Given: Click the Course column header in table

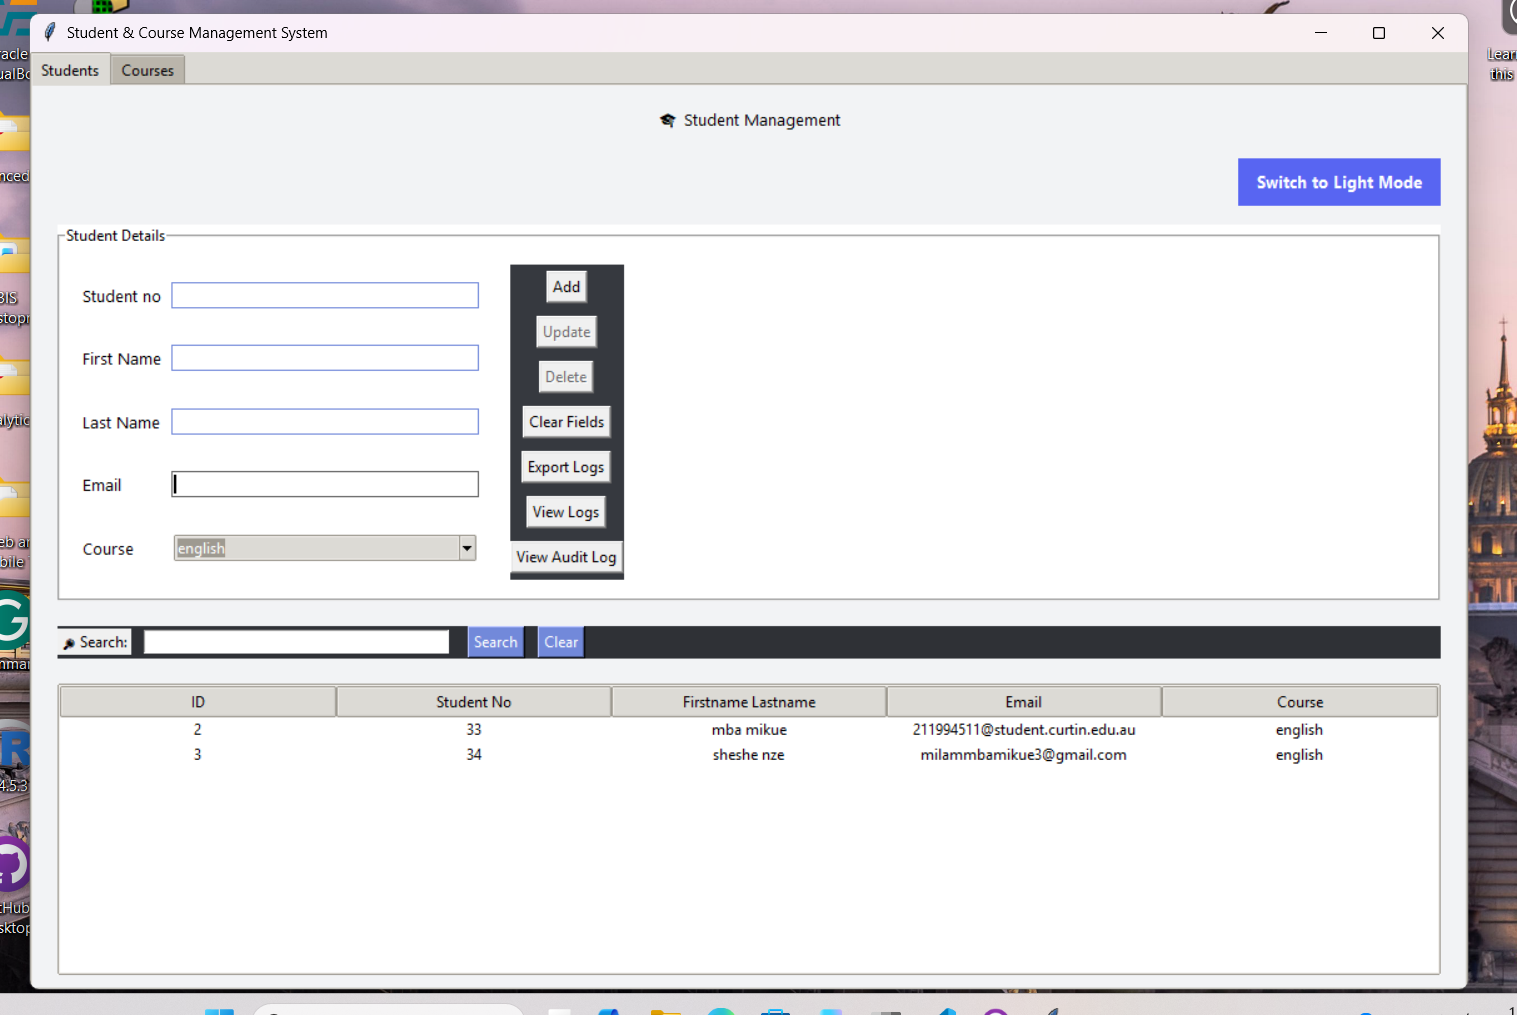Looking at the screenshot, I should pos(1300,702).
